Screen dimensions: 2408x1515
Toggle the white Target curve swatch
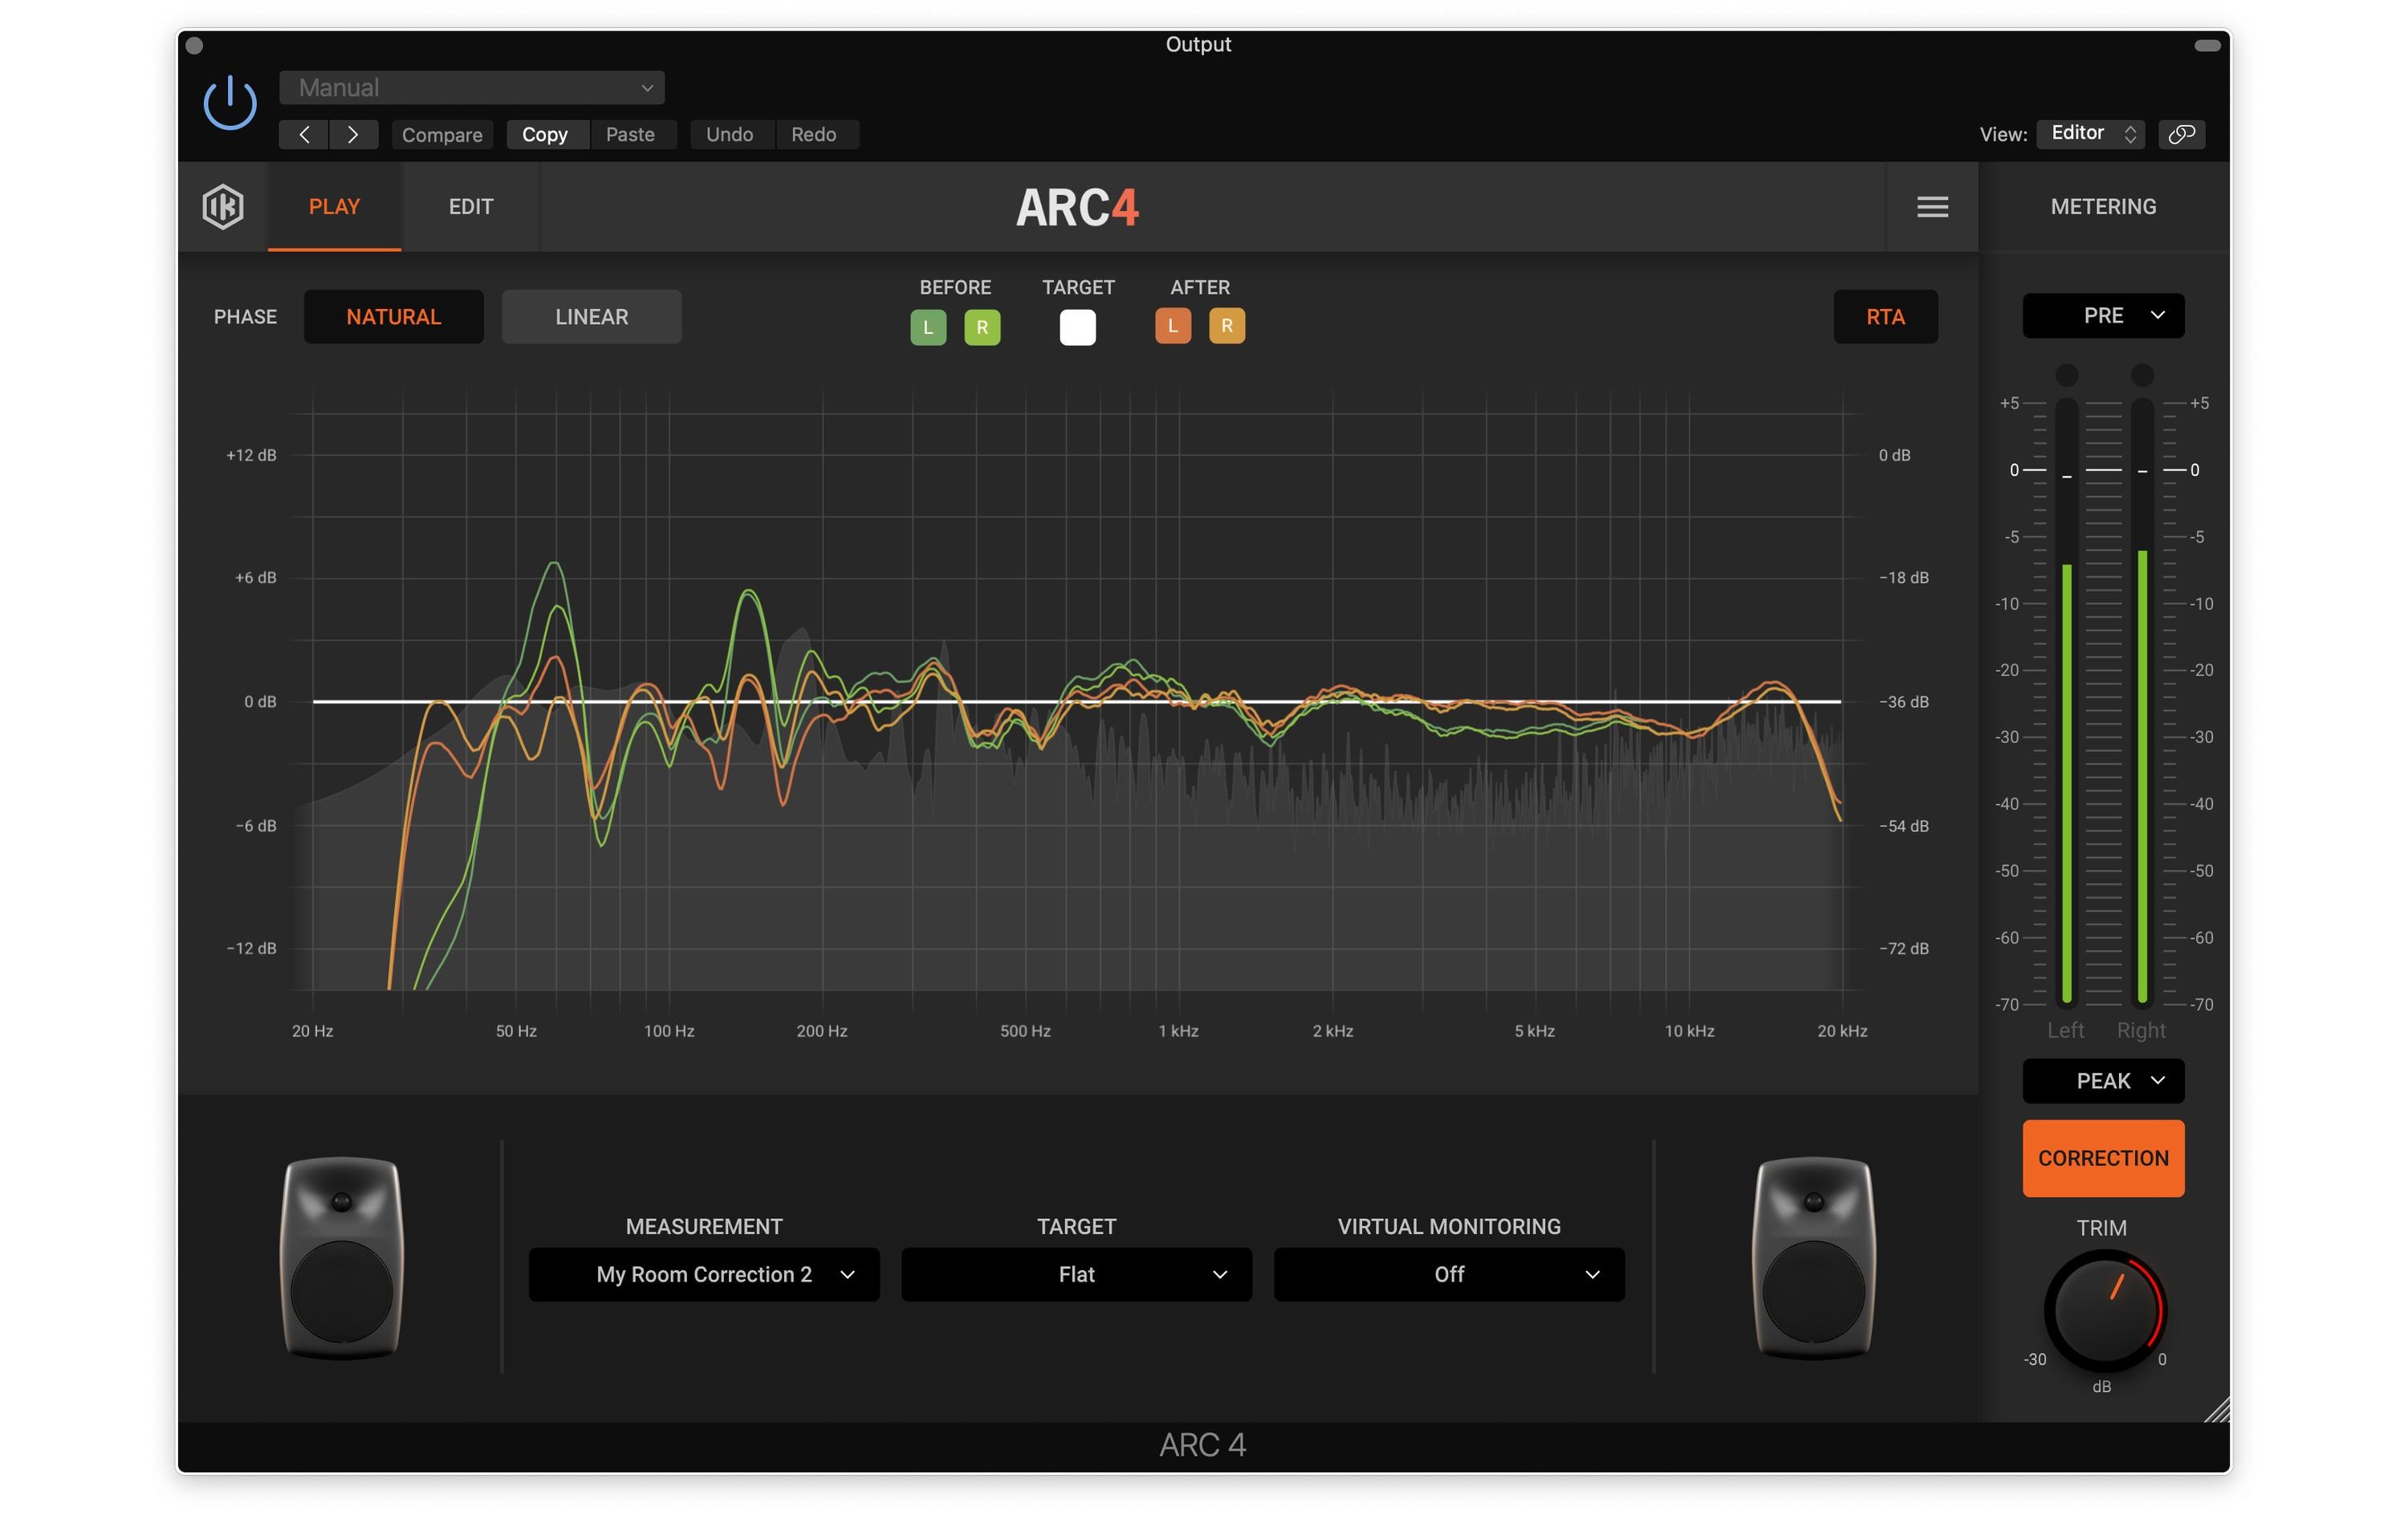[1077, 327]
